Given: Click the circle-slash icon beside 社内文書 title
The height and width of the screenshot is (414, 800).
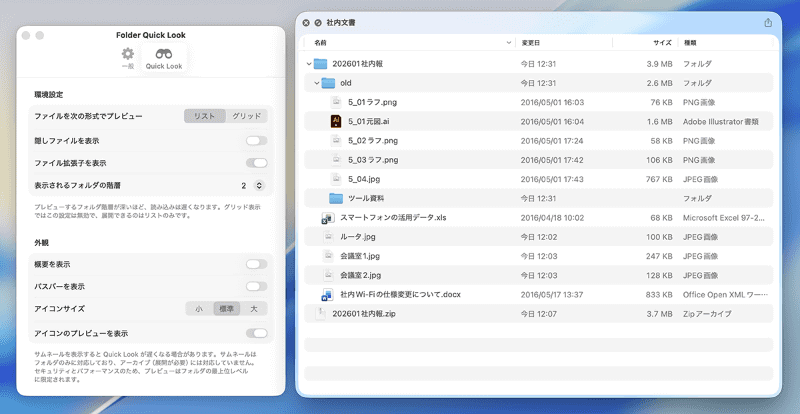Looking at the screenshot, I should [318, 23].
